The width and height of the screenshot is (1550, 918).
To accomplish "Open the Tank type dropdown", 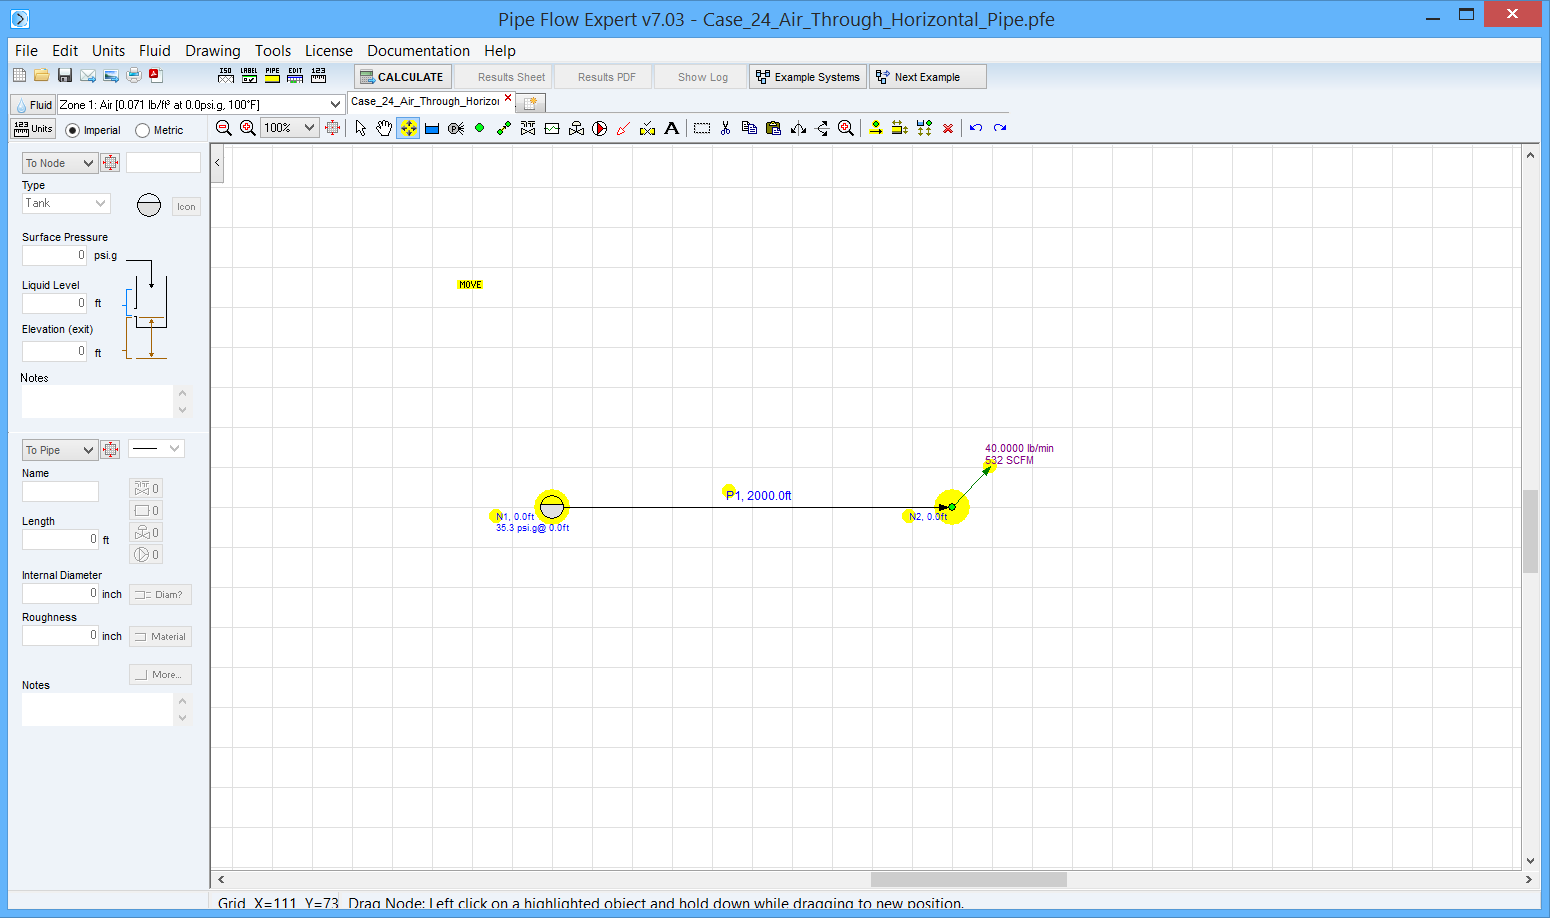I will [66, 203].
